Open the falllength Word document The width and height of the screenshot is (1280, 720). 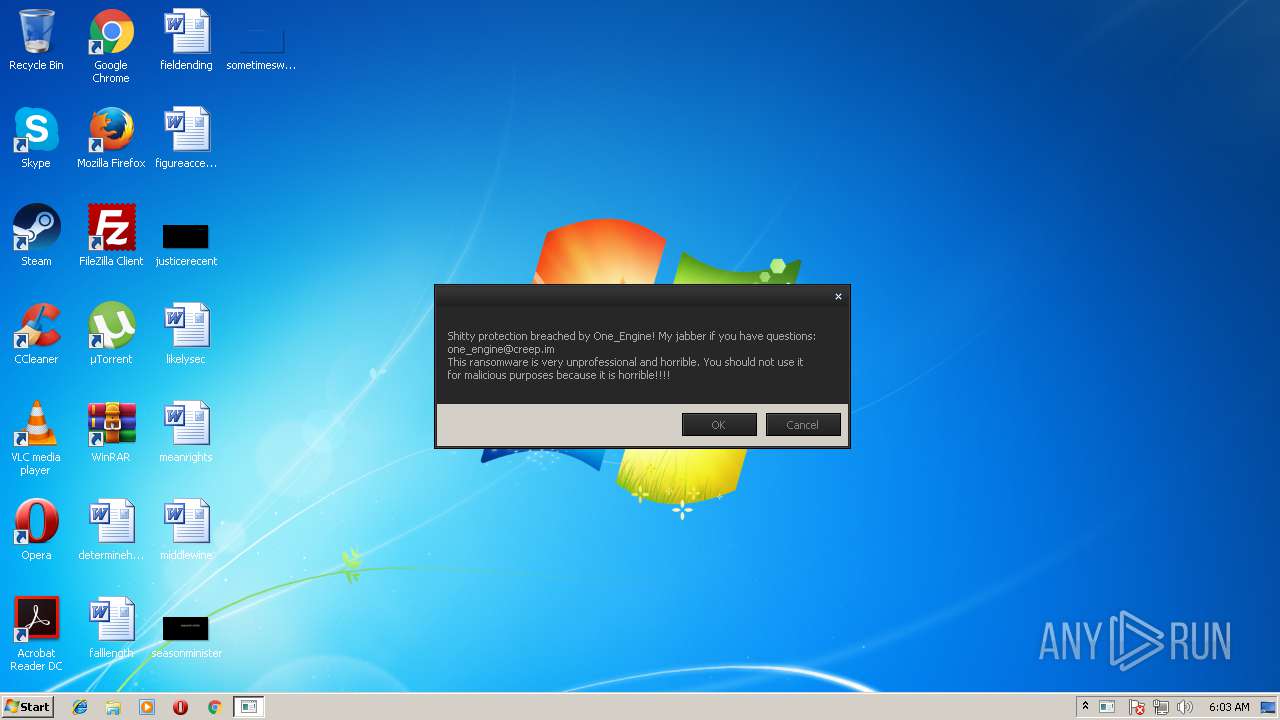tap(111, 628)
